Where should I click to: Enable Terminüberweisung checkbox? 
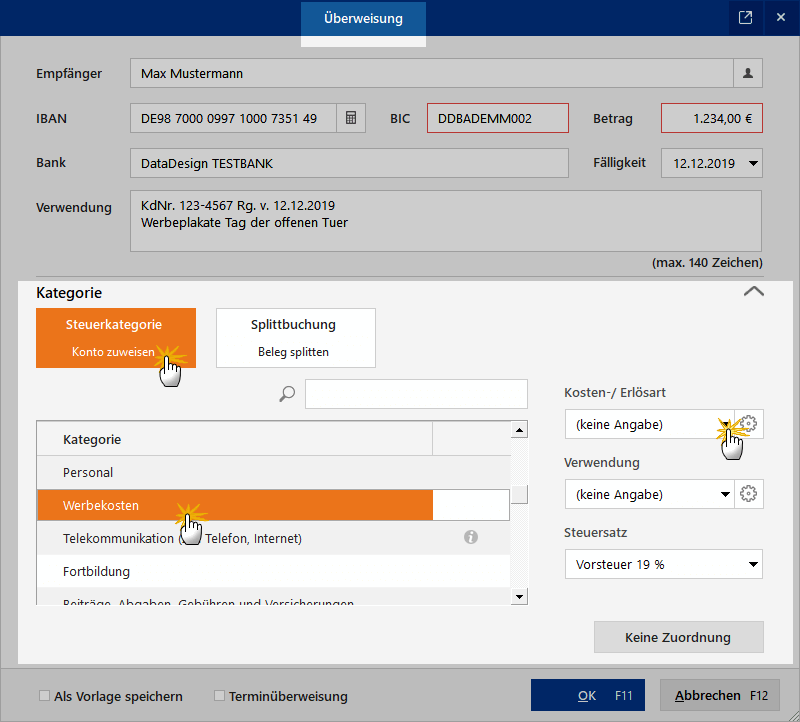(x=219, y=695)
